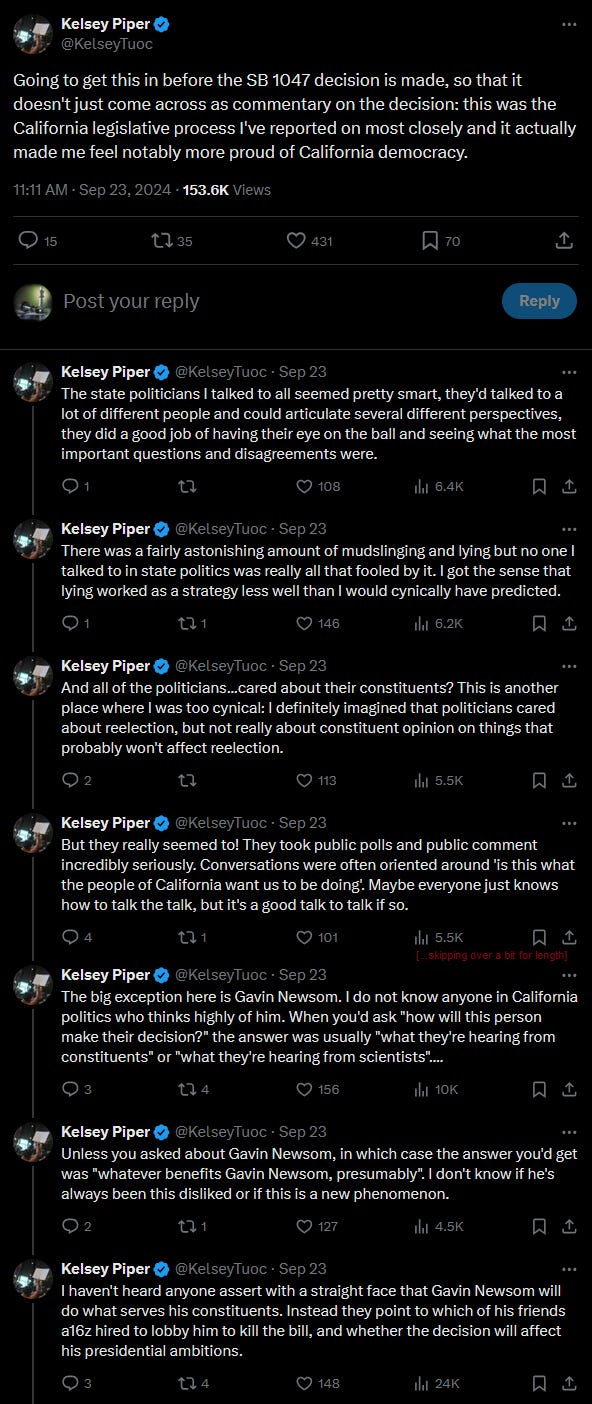Bookmark the 'public polls and public comment' reply

point(539,937)
